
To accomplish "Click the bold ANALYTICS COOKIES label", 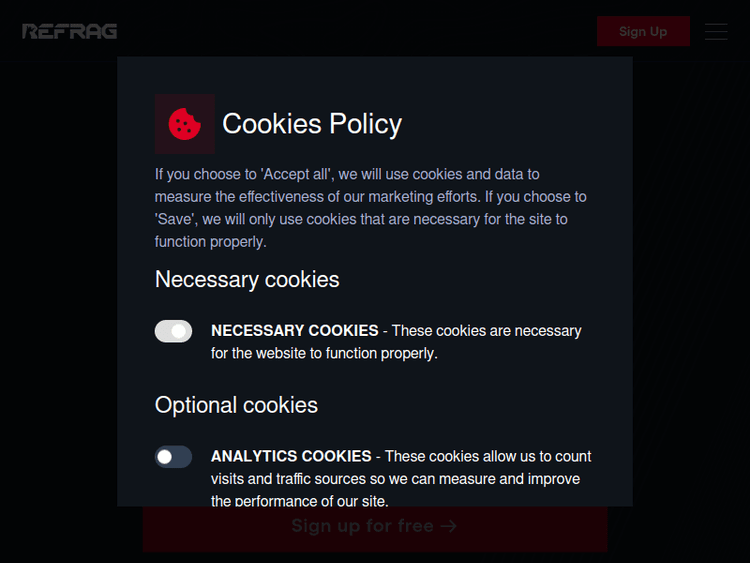I will tap(291, 456).
